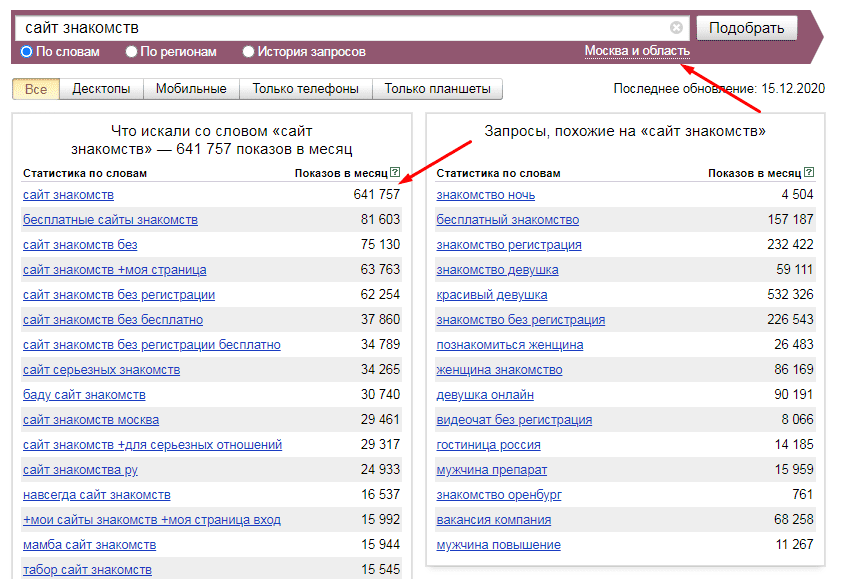This screenshot has width=848, height=579.
Task: Select the 'По регионам' radio option
Action: pyautogui.click(x=131, y=52)
